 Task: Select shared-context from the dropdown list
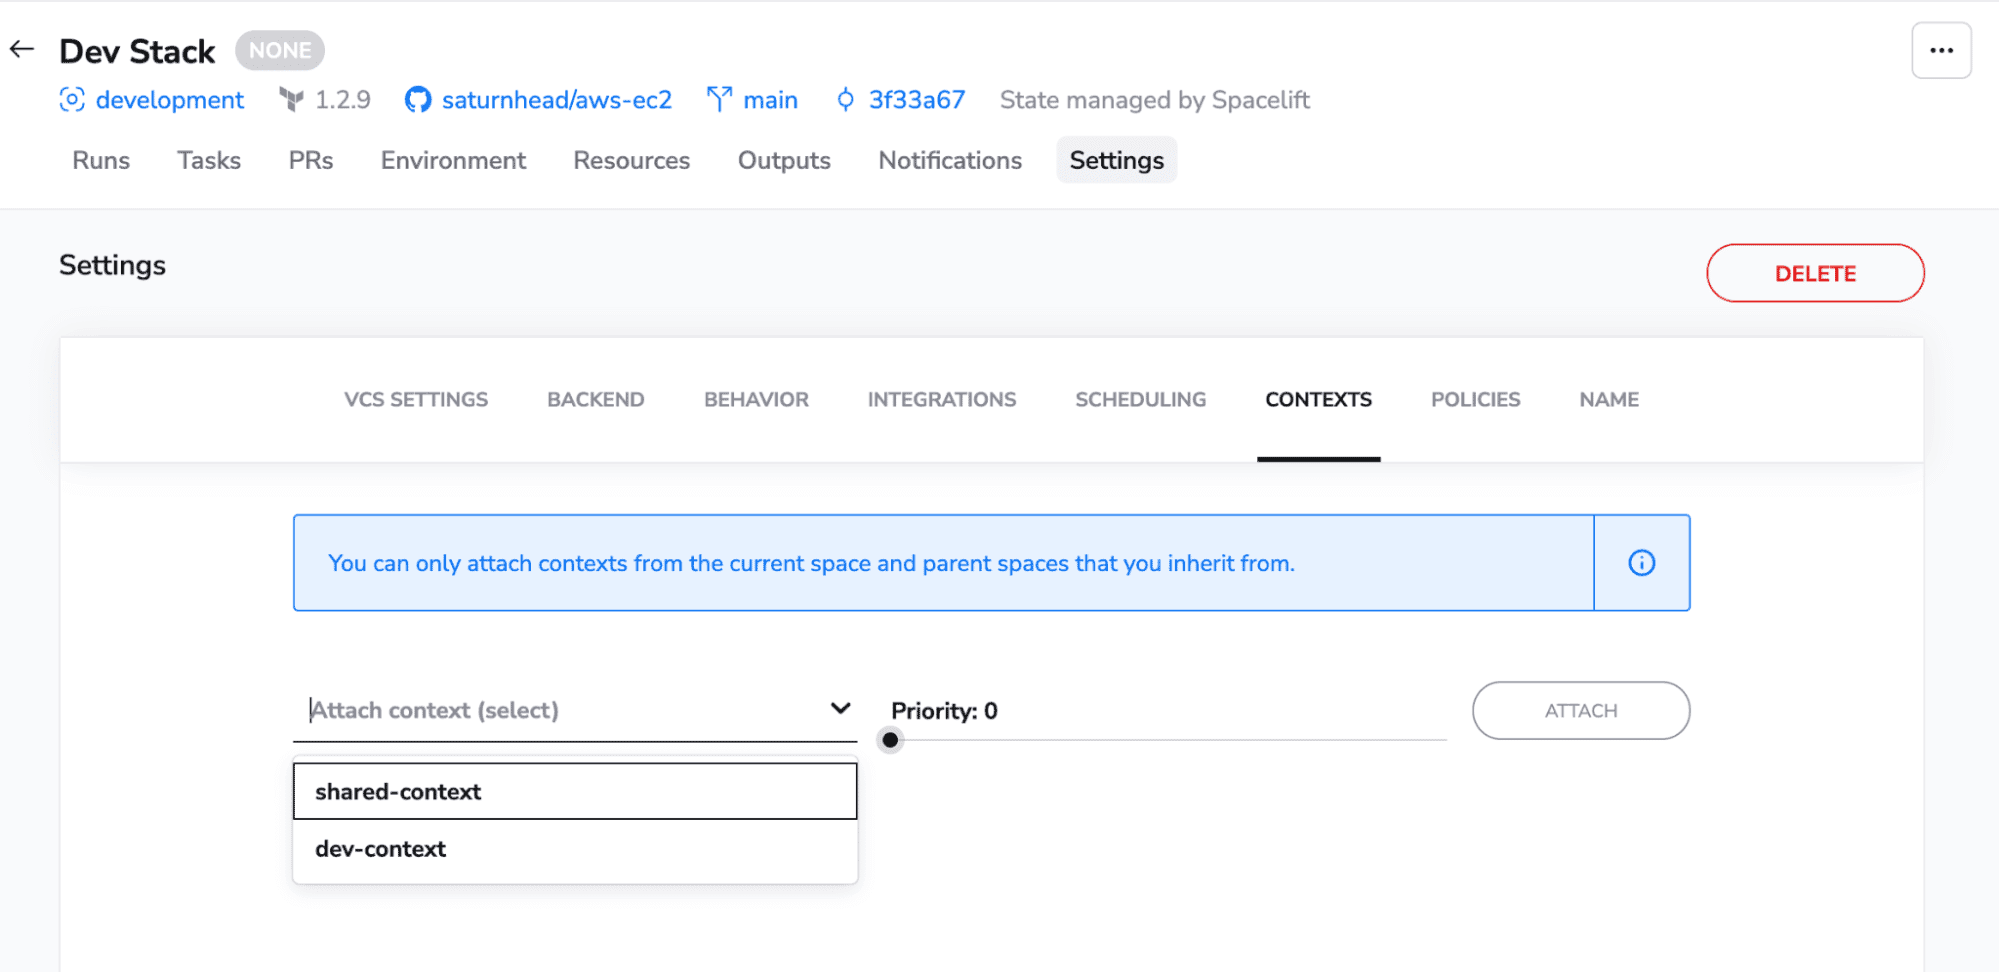coord(575,791)
